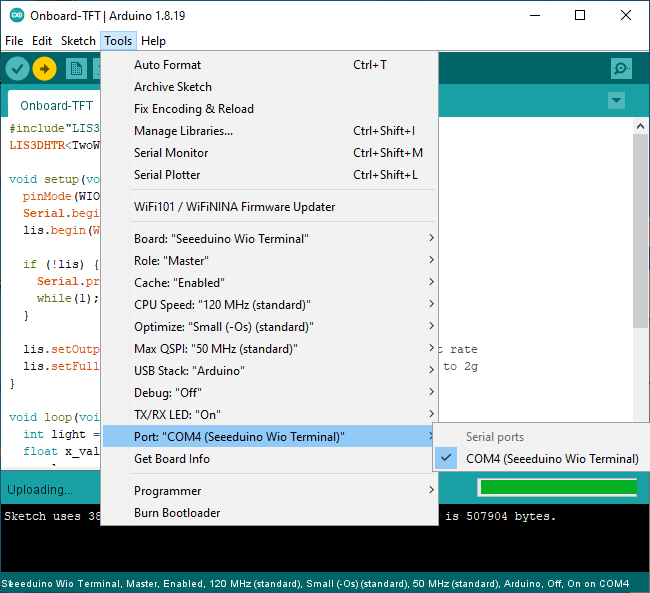Click the editor vertical scrollbar thumb
Screen dimensions: 650x593
click(640, 231)
